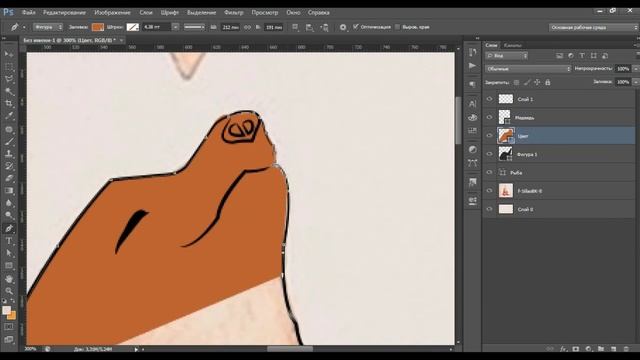
Task: Toggle the Выров. края checkbox
Action: tap(398, 27)
